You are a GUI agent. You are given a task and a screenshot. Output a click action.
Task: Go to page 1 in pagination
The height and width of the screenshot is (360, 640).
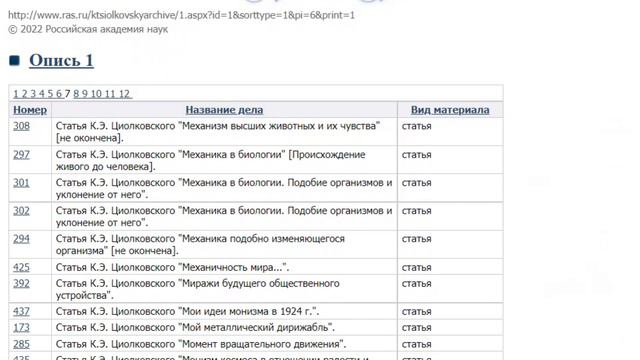pyautogui.click(x=16, y=94)
